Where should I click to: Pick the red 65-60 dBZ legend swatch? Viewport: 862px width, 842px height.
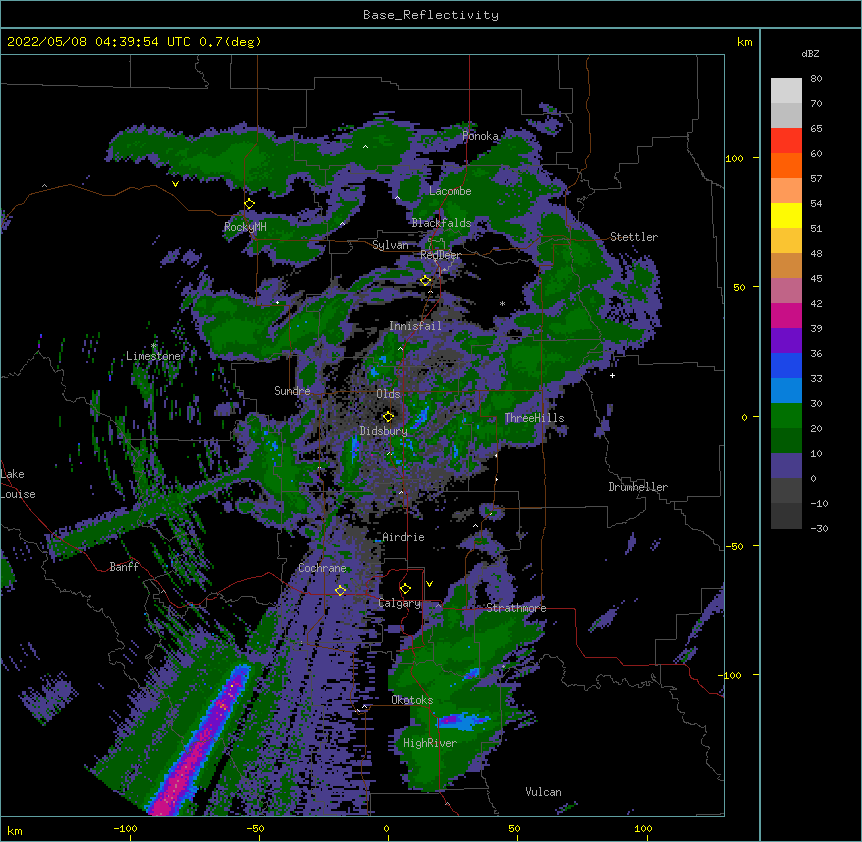[x=786, y=141]
